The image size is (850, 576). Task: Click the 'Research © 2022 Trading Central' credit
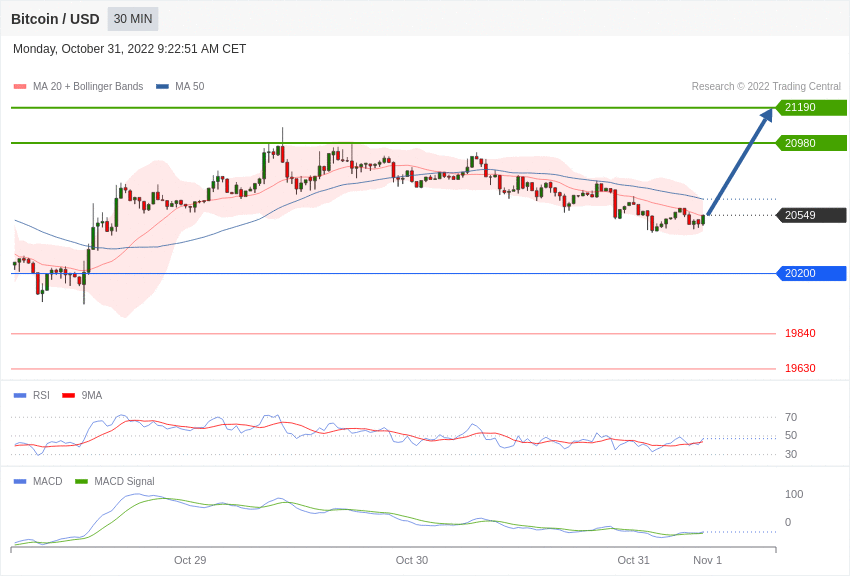[x=766, y=86]
